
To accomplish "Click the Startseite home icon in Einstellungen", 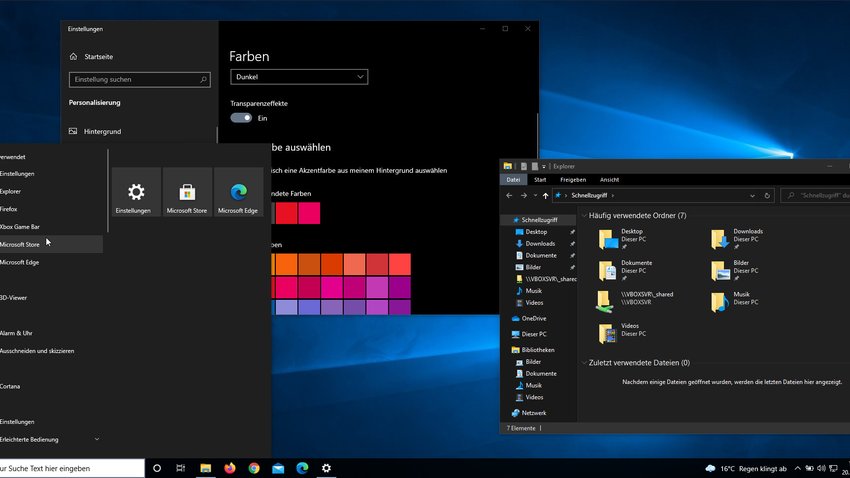I will (74, 56).
